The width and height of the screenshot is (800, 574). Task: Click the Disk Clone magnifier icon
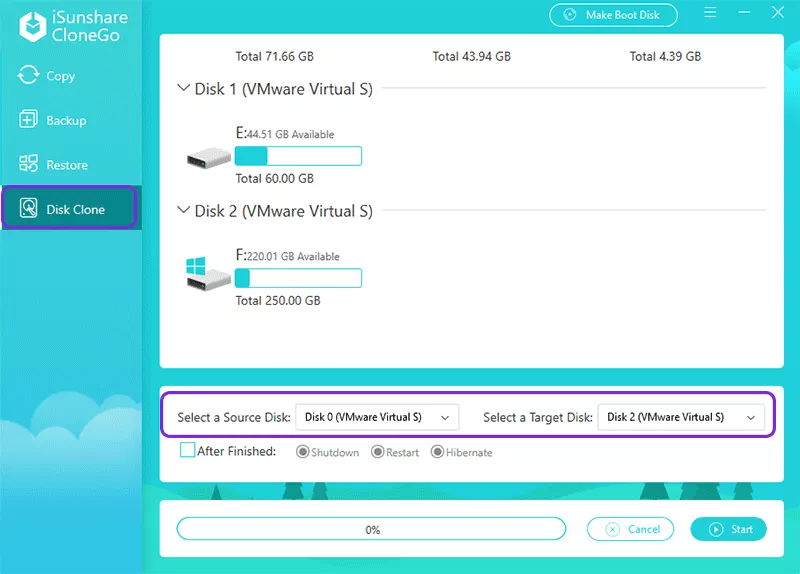tap(28, 208)
